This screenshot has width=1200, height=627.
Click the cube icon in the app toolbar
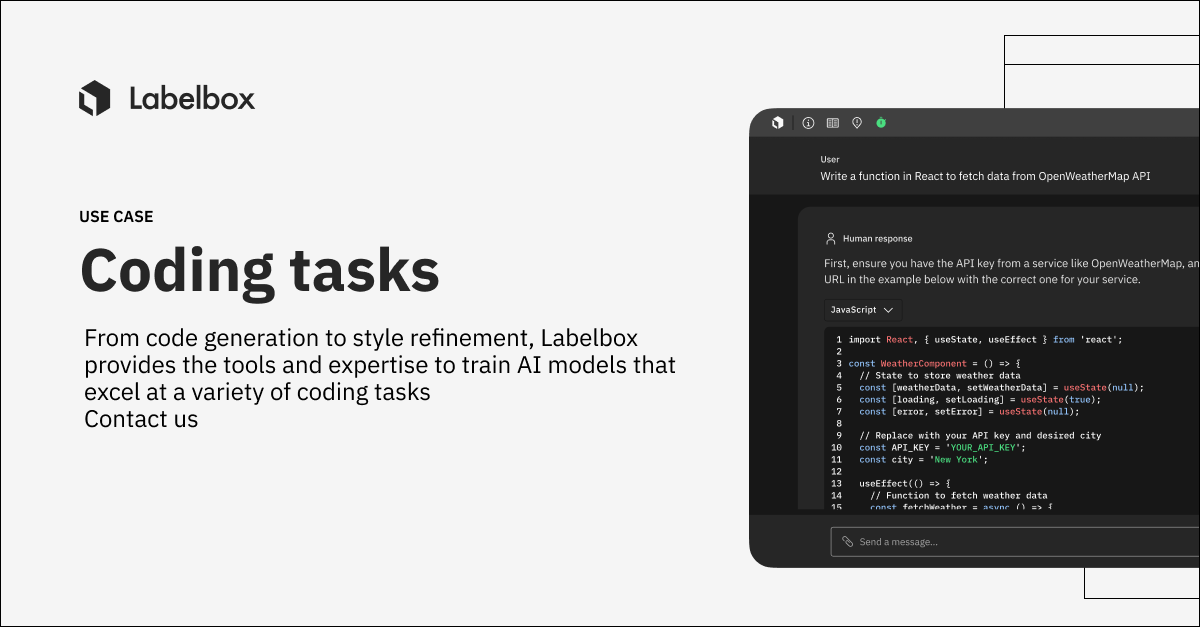(x=779, y=122)
